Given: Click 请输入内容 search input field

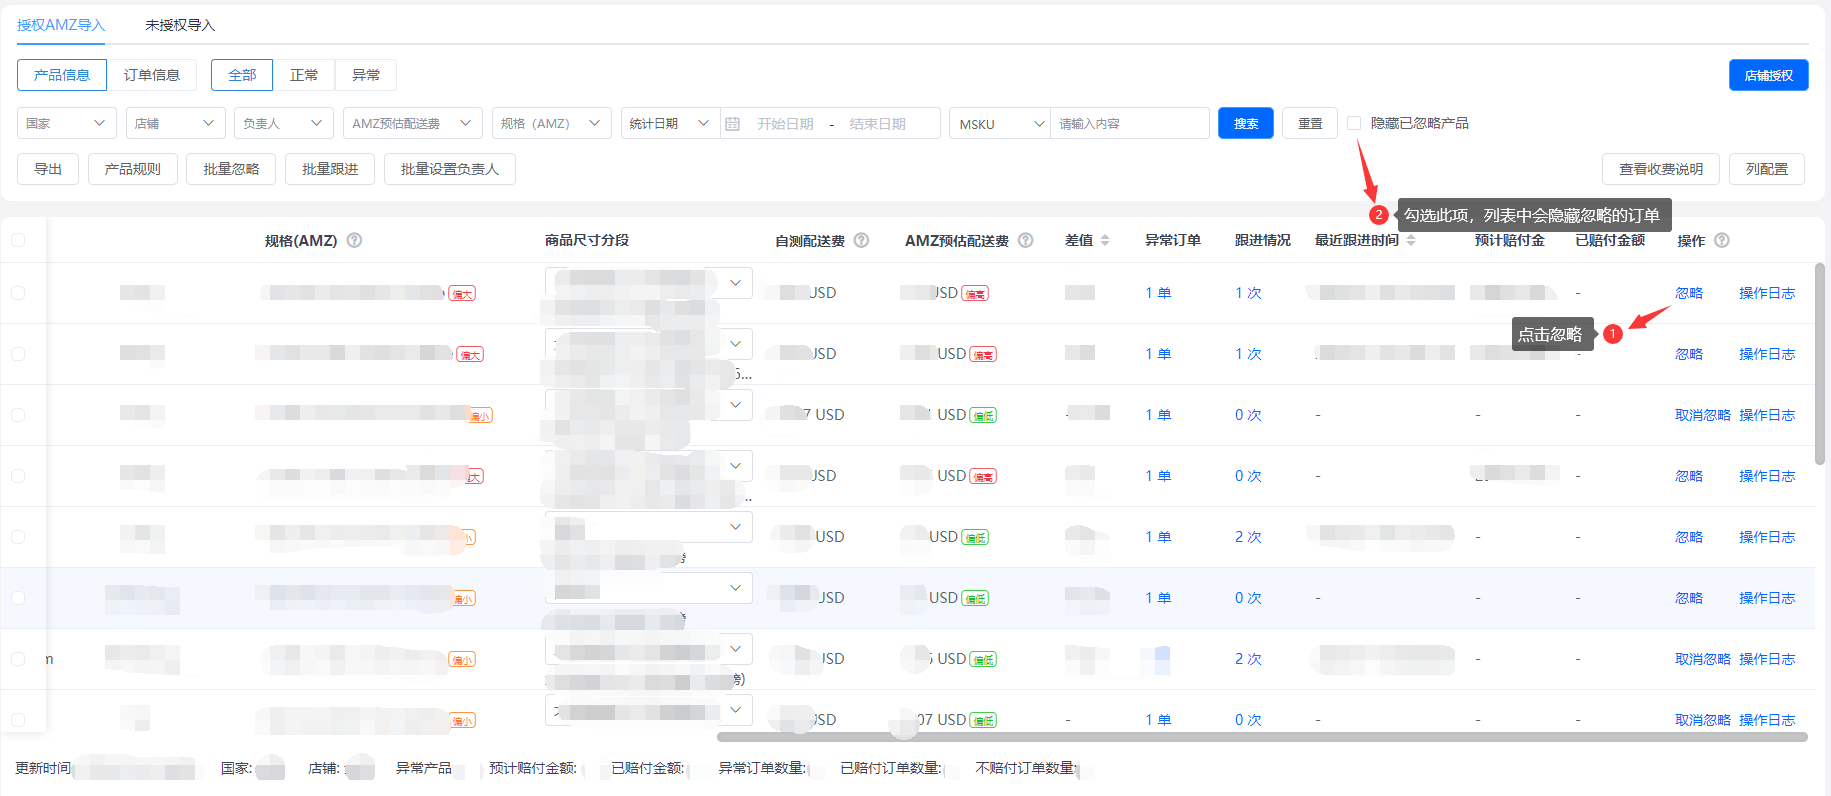Looking at the screenshot, I should [x=1130, y=123].
